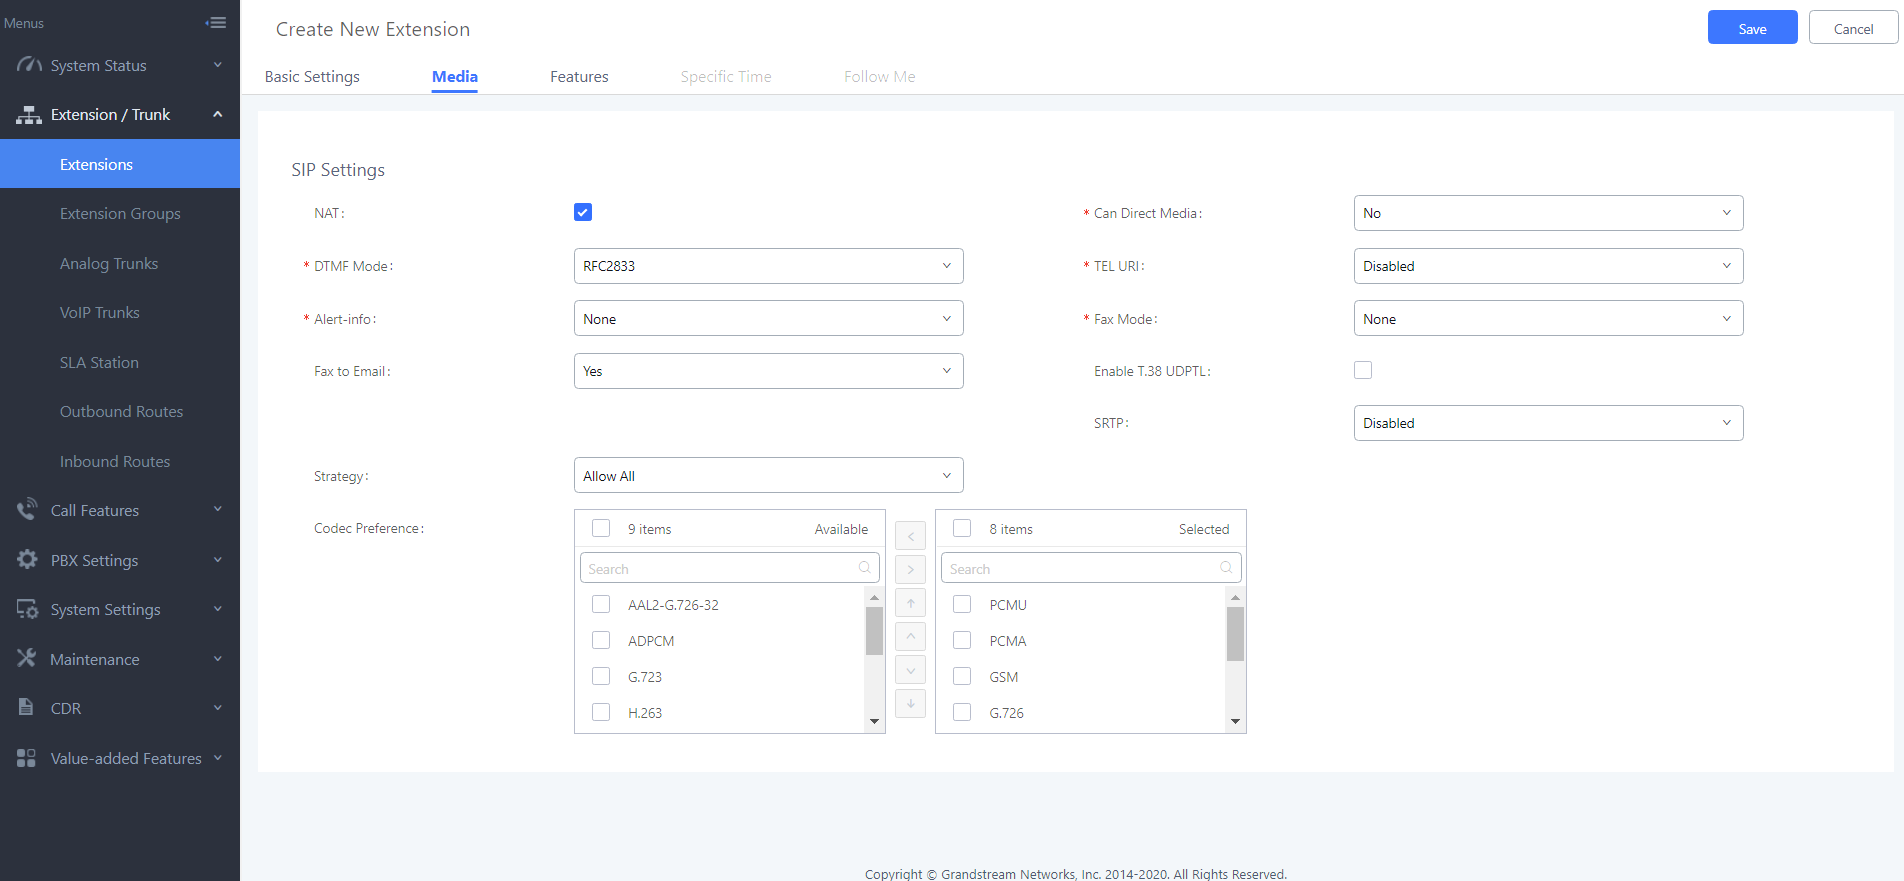The image size is (1904, 881).
Task: Click the Selected codecs search field
Action: [x=1082, y=569]
